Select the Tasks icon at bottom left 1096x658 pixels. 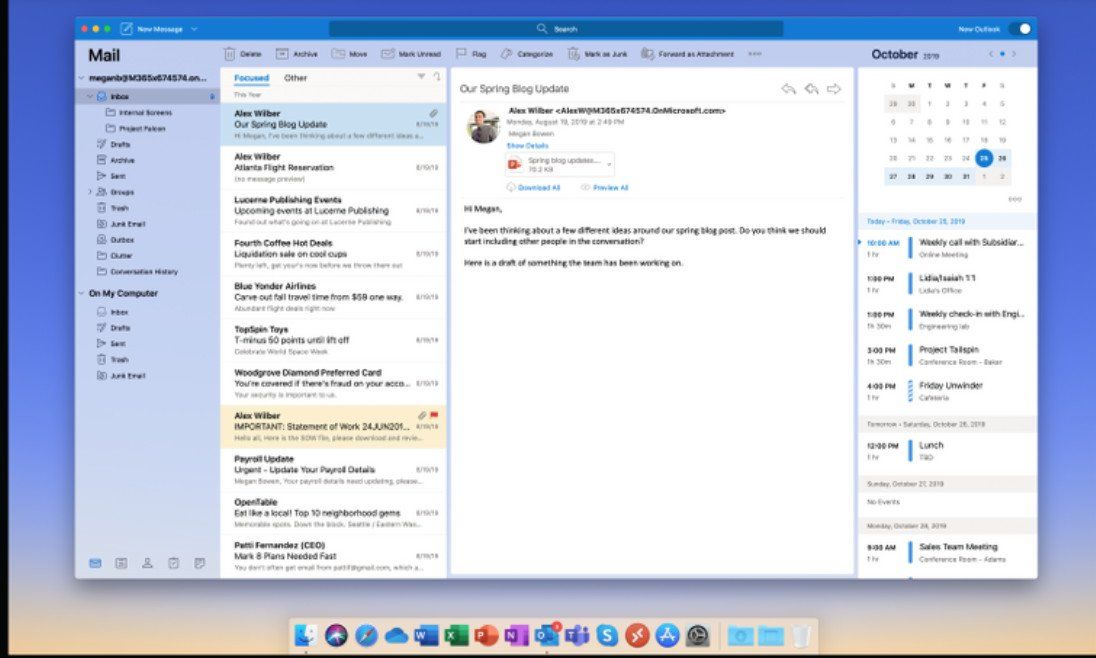coord(174,563)
